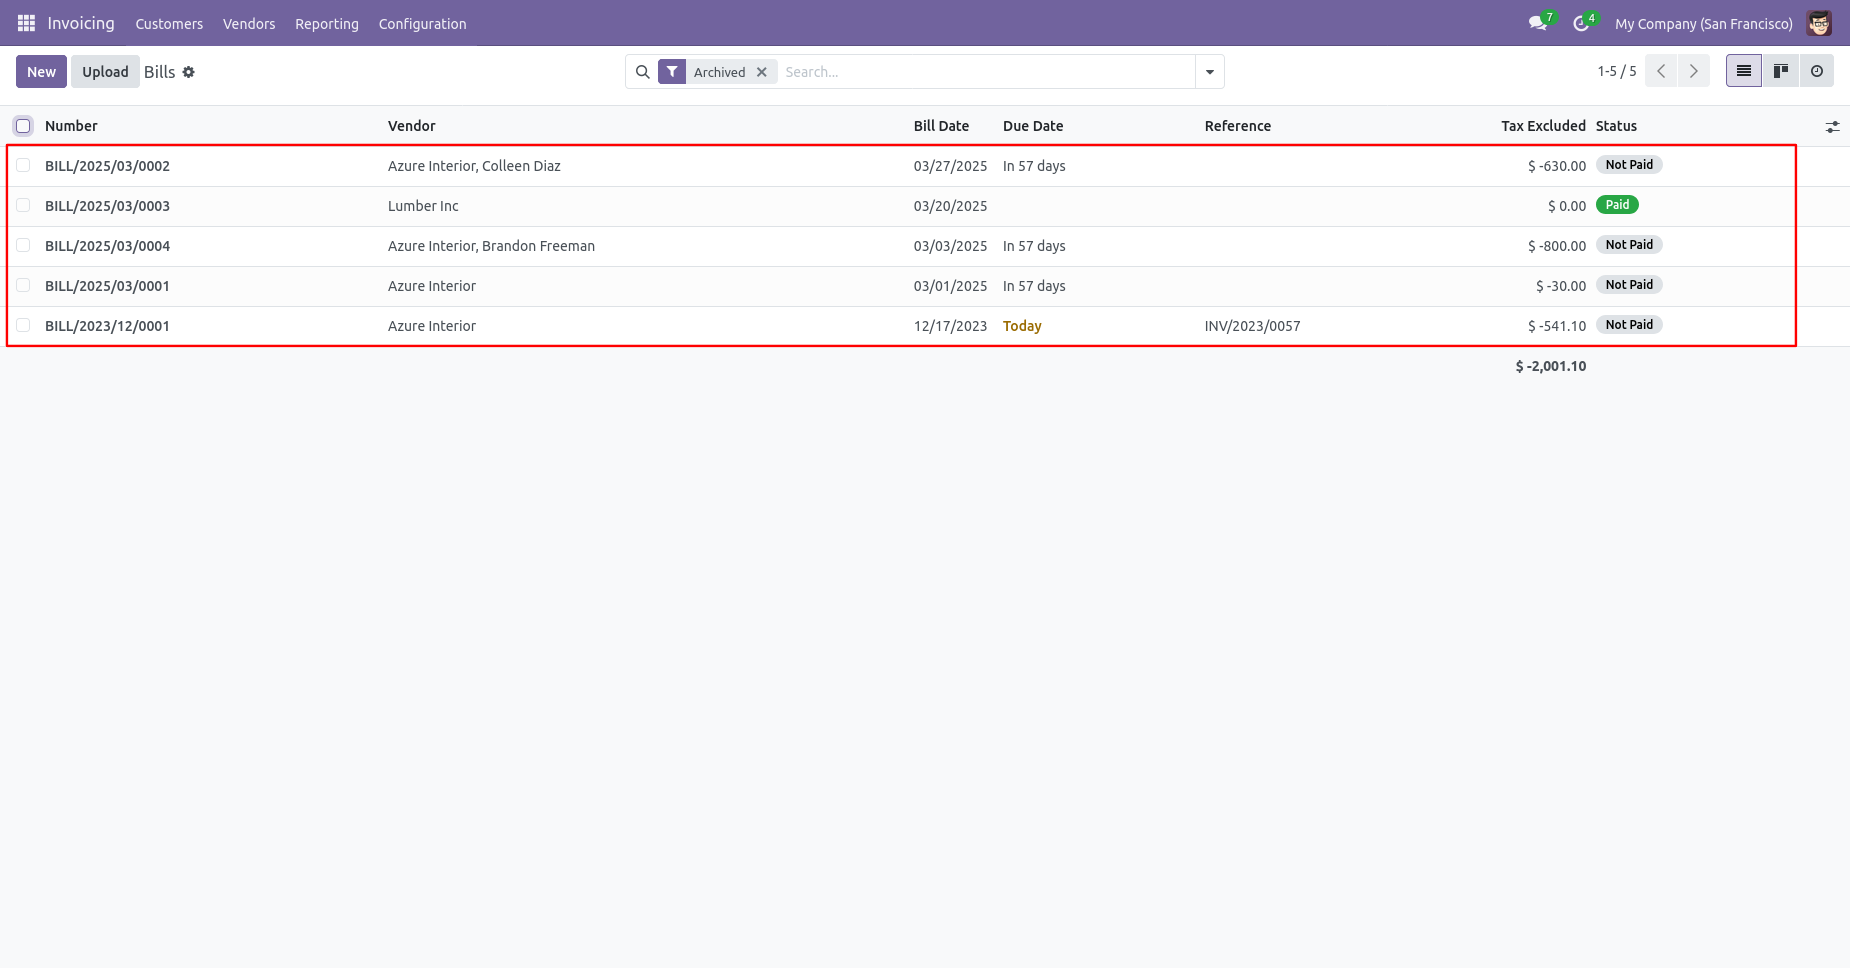Open the activities clock icon
Screen dimensions: 1850x968
pyautogui.click(x=1581, y=23)
